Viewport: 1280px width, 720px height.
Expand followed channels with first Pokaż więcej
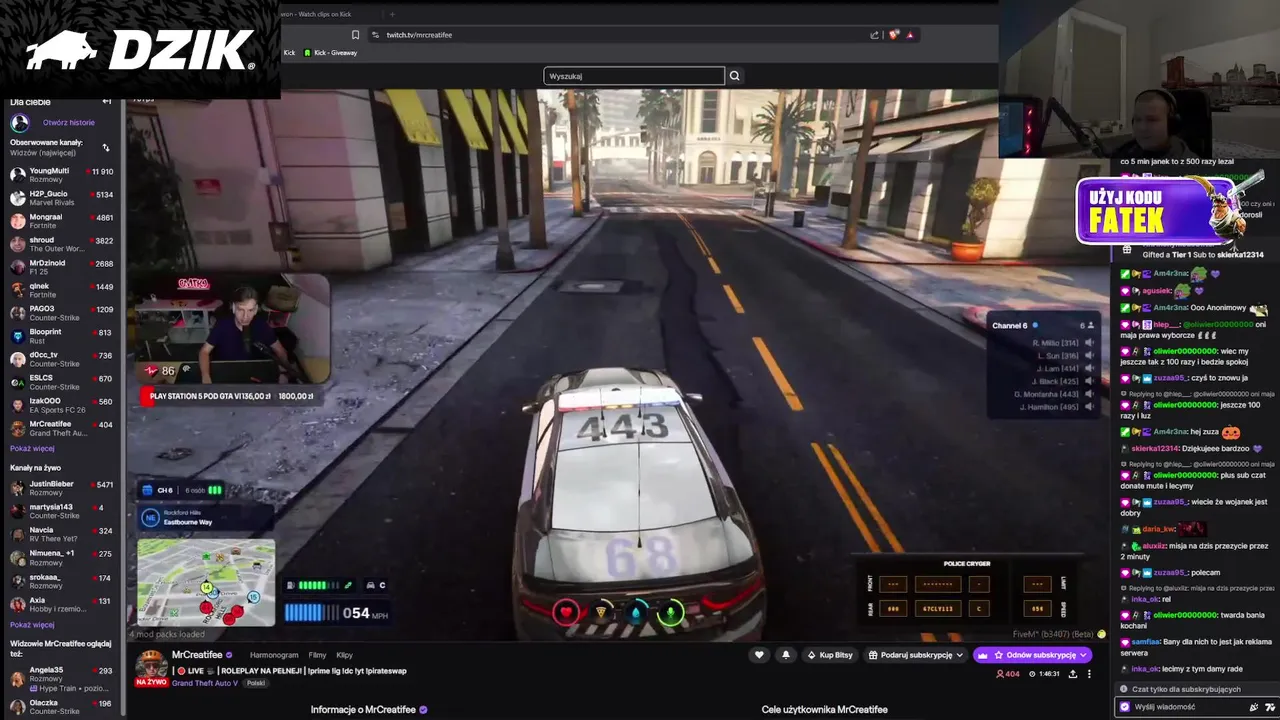[x=32, y=449]
